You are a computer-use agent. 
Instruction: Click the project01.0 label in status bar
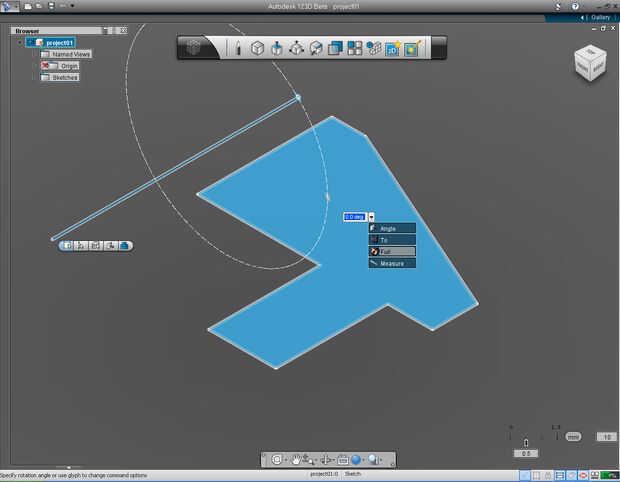click(x=324, y=474)
